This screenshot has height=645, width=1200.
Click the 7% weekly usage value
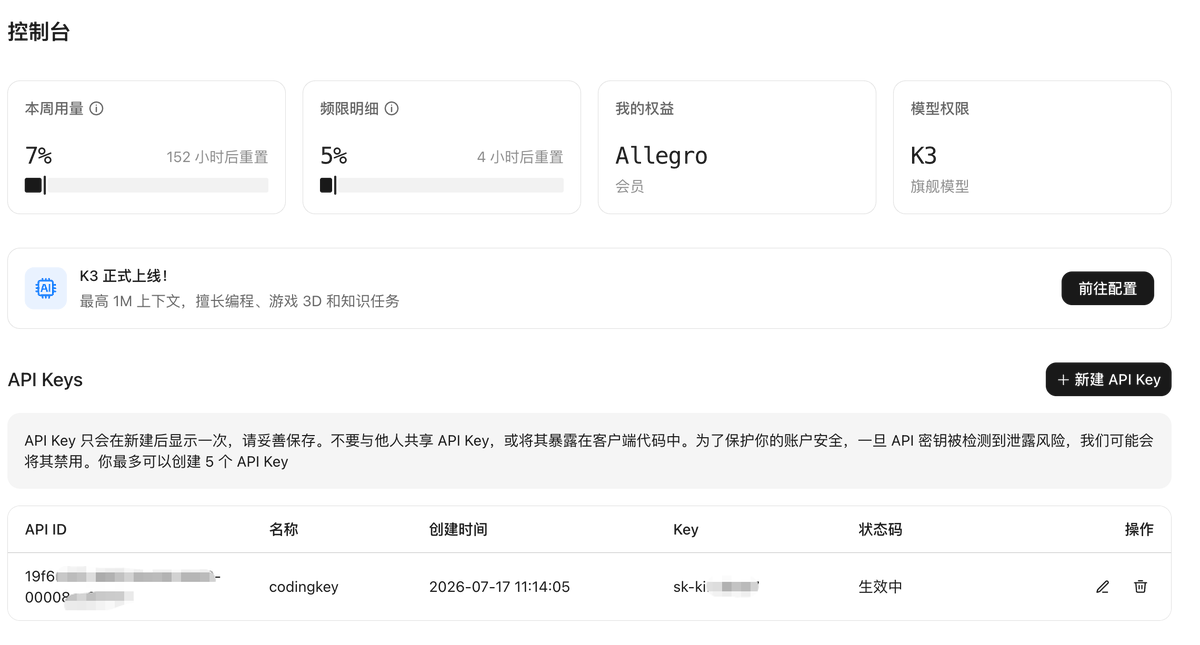[x=38, y=156]
